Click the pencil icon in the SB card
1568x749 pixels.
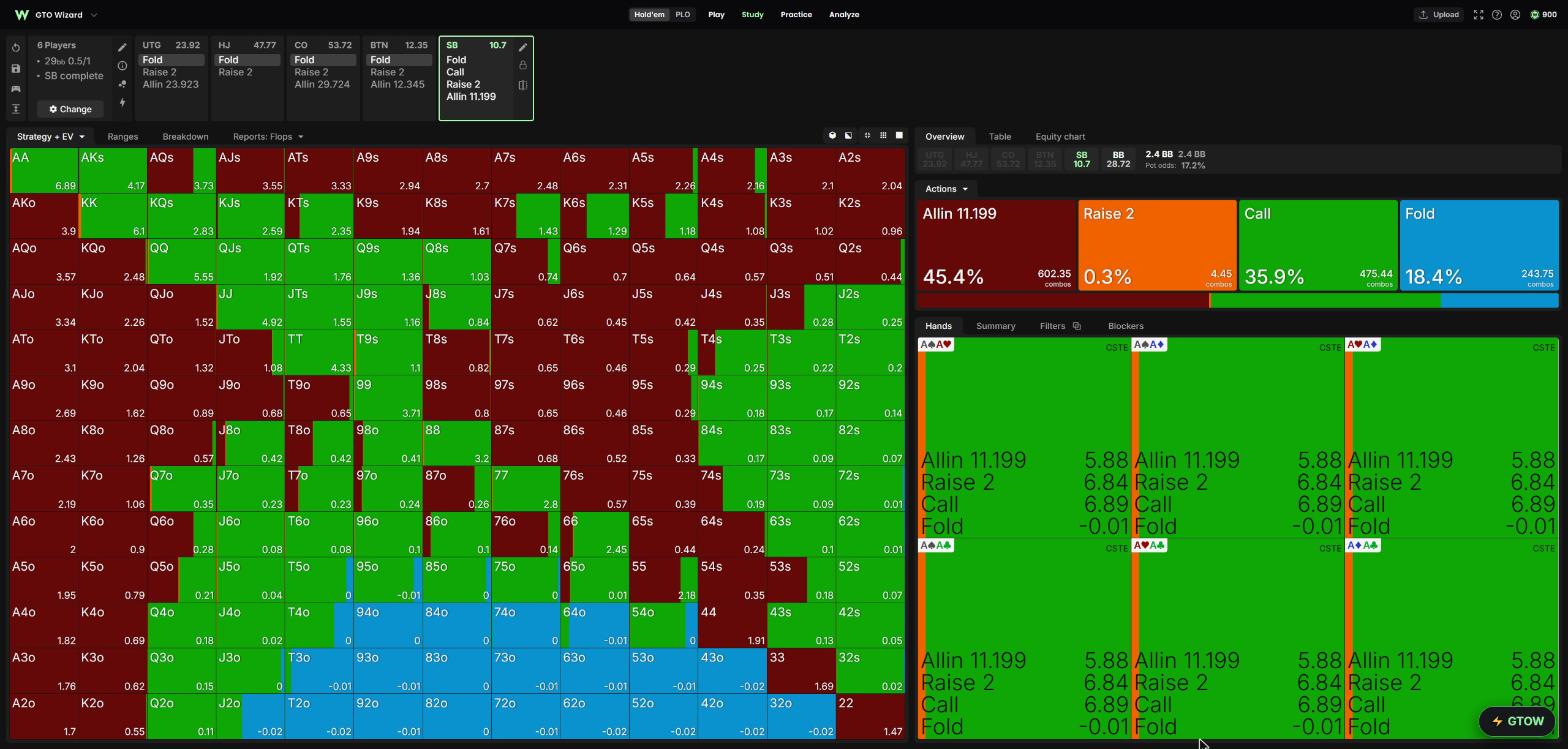click(523, 47)
